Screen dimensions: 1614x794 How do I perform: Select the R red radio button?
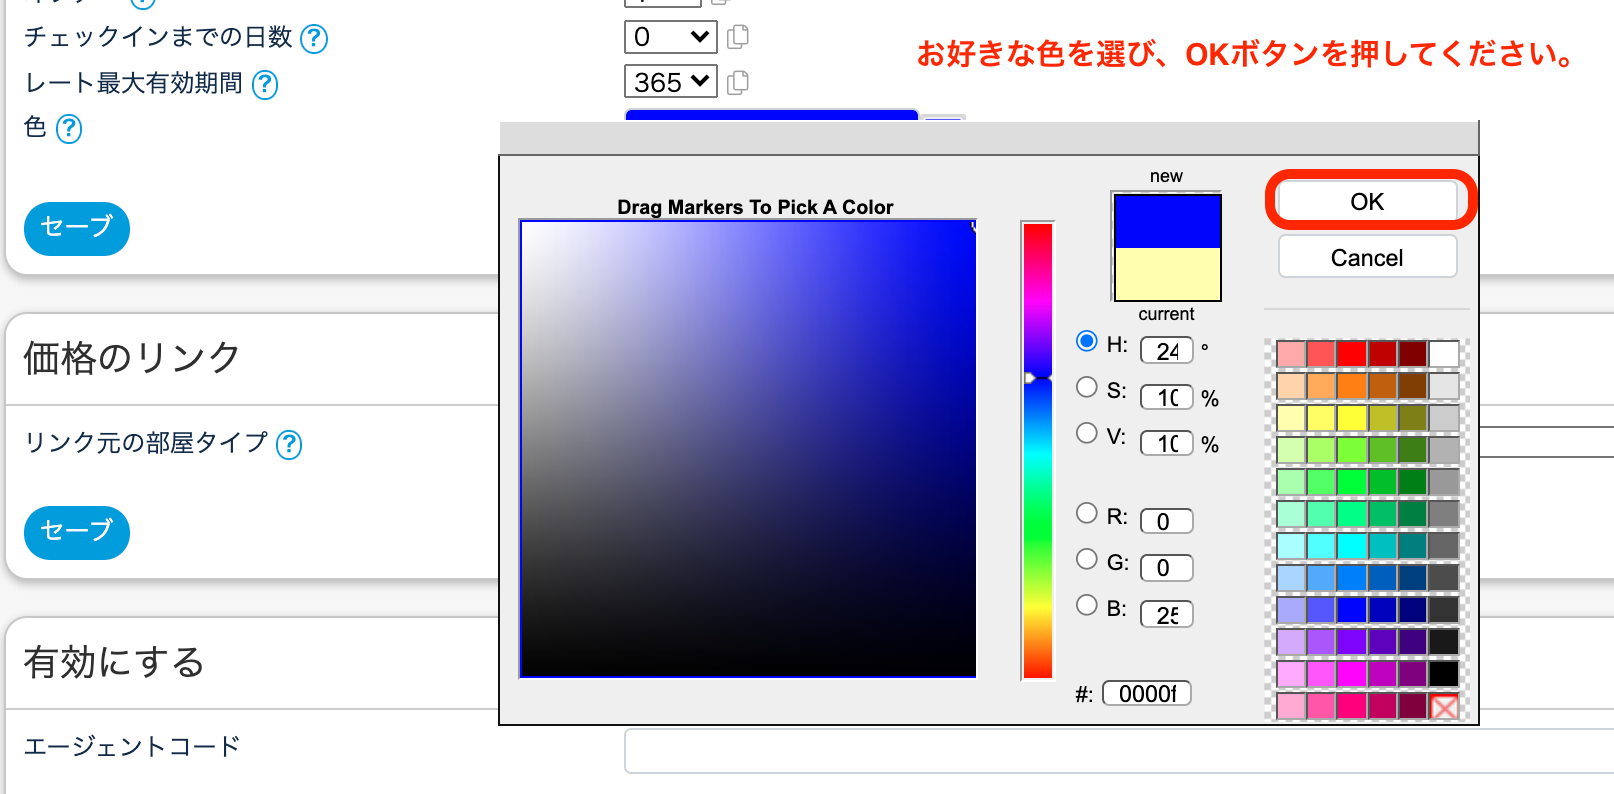click(x=1087, y=513)
